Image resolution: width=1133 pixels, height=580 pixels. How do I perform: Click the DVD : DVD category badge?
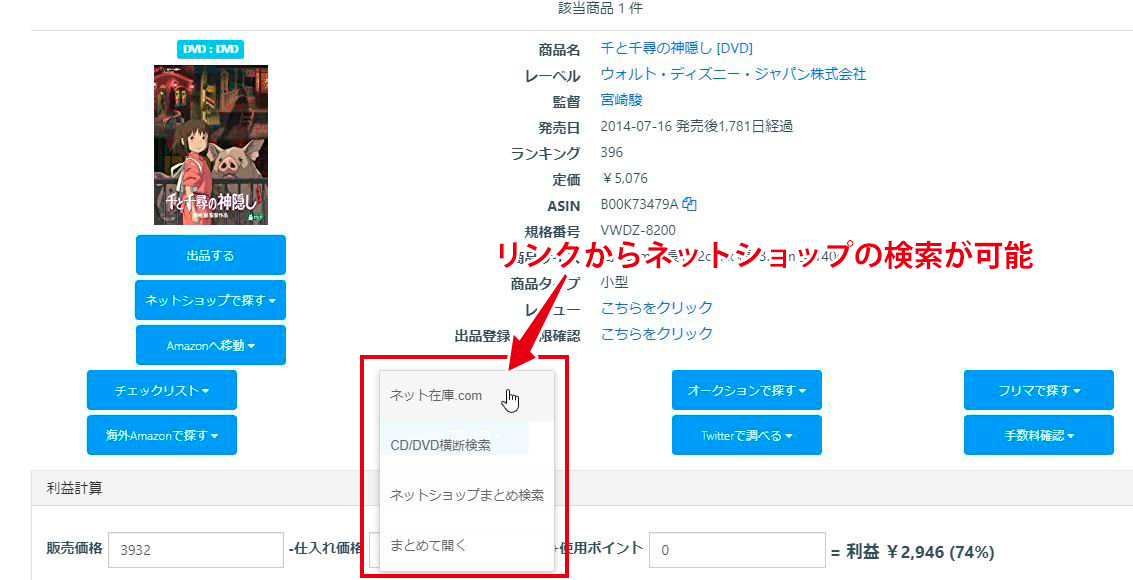[x=210, y=49]
